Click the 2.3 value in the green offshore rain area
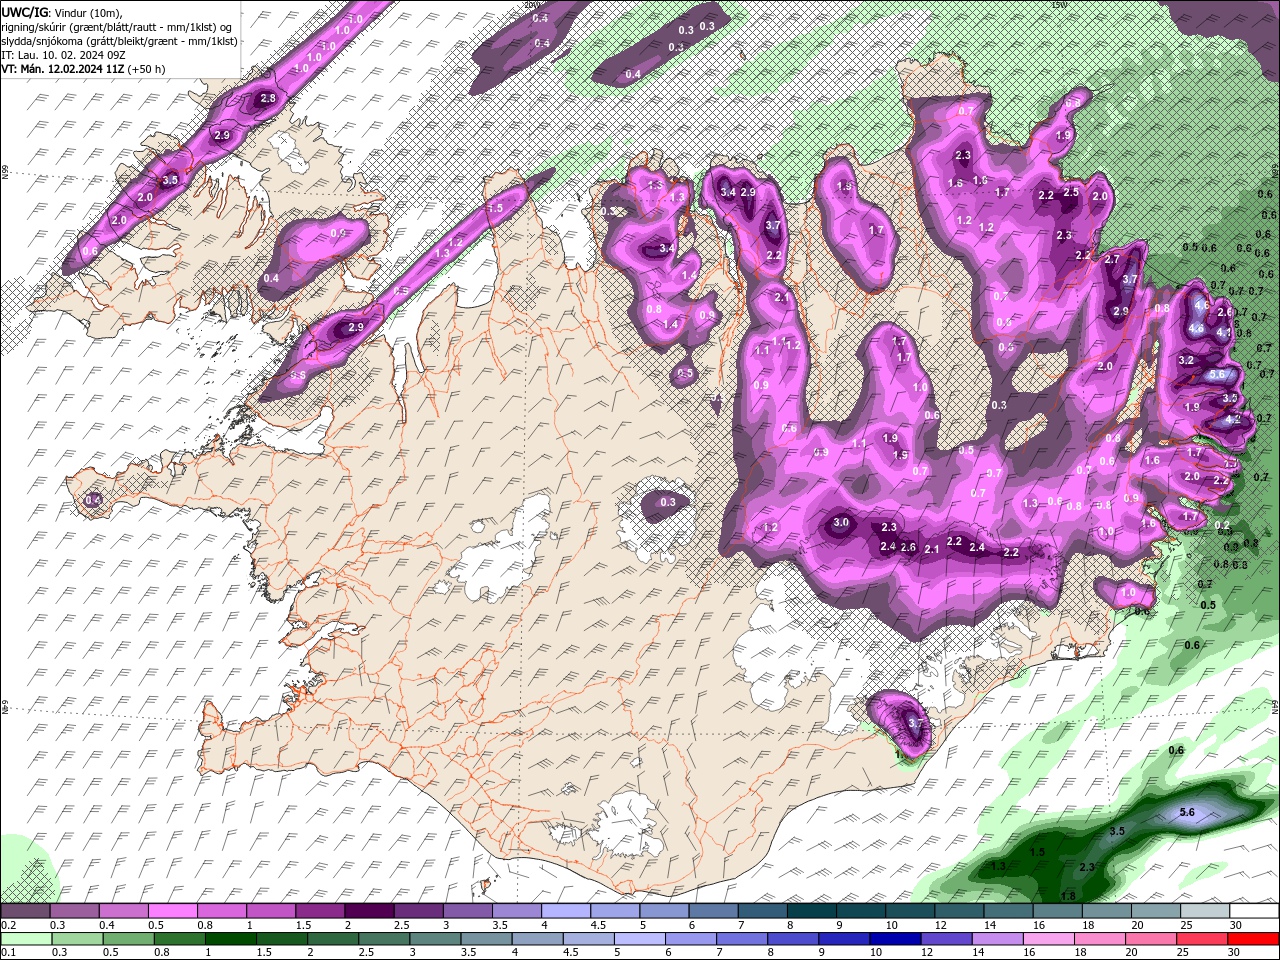Image resolution: width=1280 pixels, height=960 pixels. tap(1088, 866)
